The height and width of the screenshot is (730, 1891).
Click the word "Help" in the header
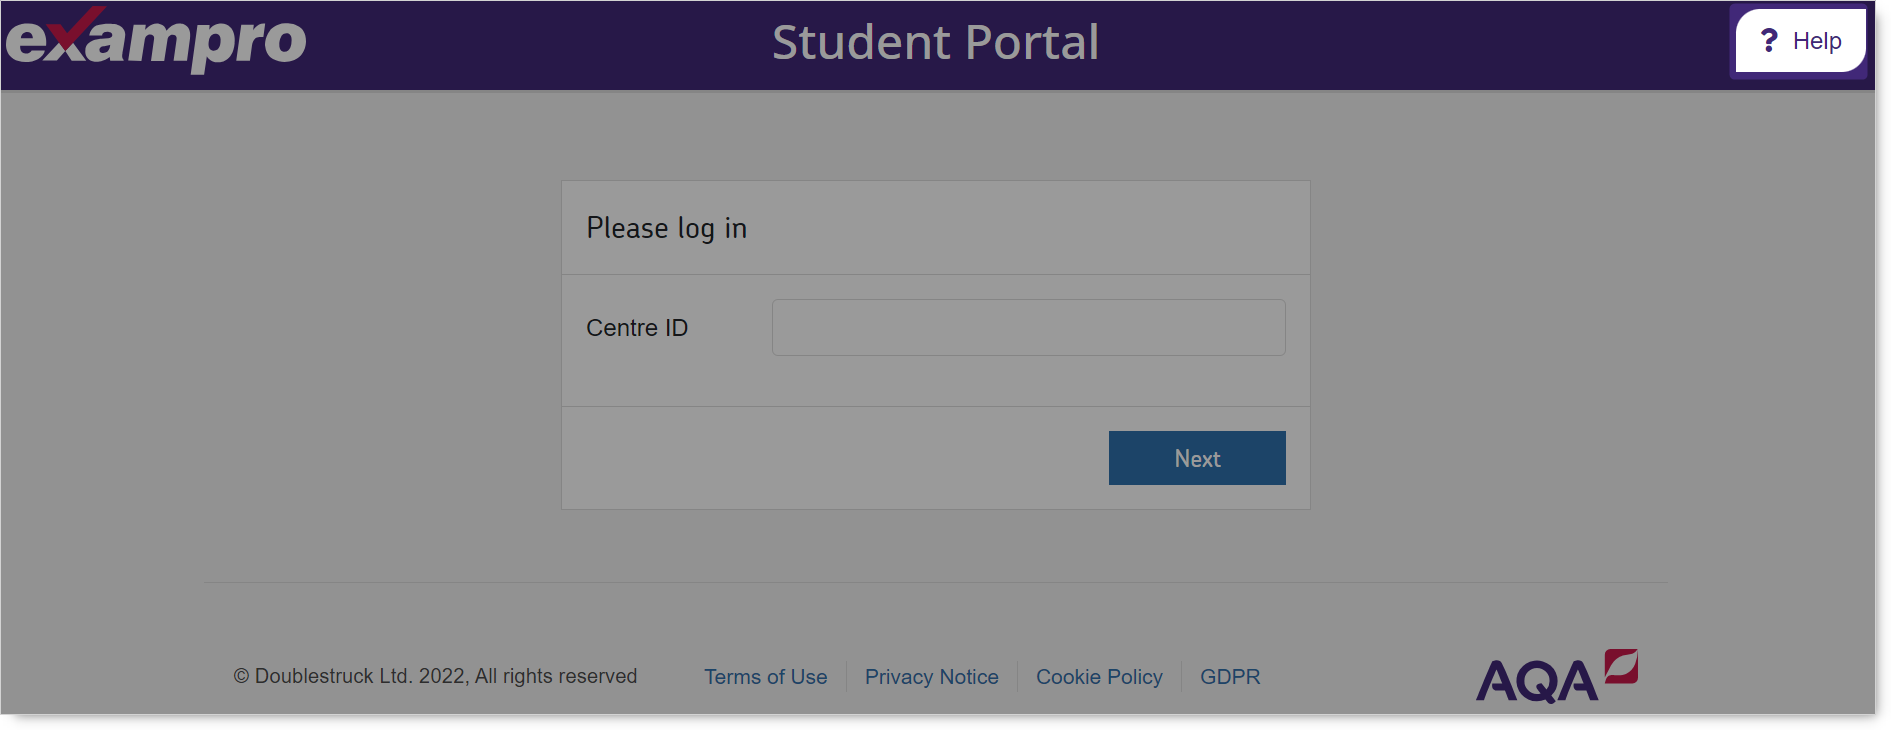coord(1817,41)
